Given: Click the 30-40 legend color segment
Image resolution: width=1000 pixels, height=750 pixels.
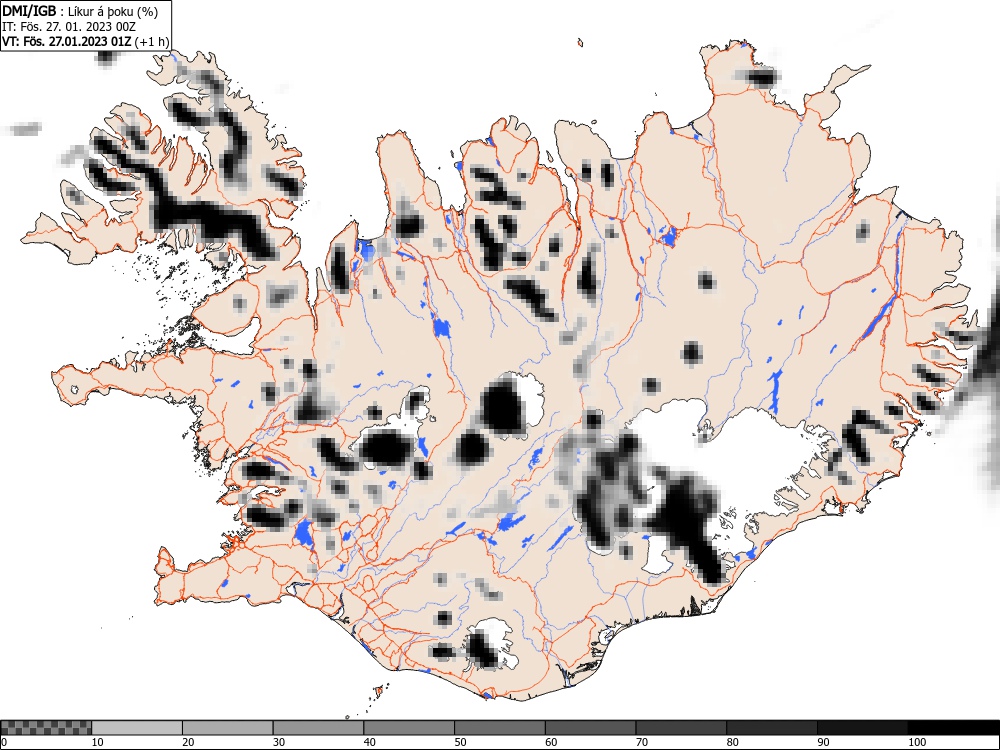Looking at the screenshot, I should (x=318, y=728).
